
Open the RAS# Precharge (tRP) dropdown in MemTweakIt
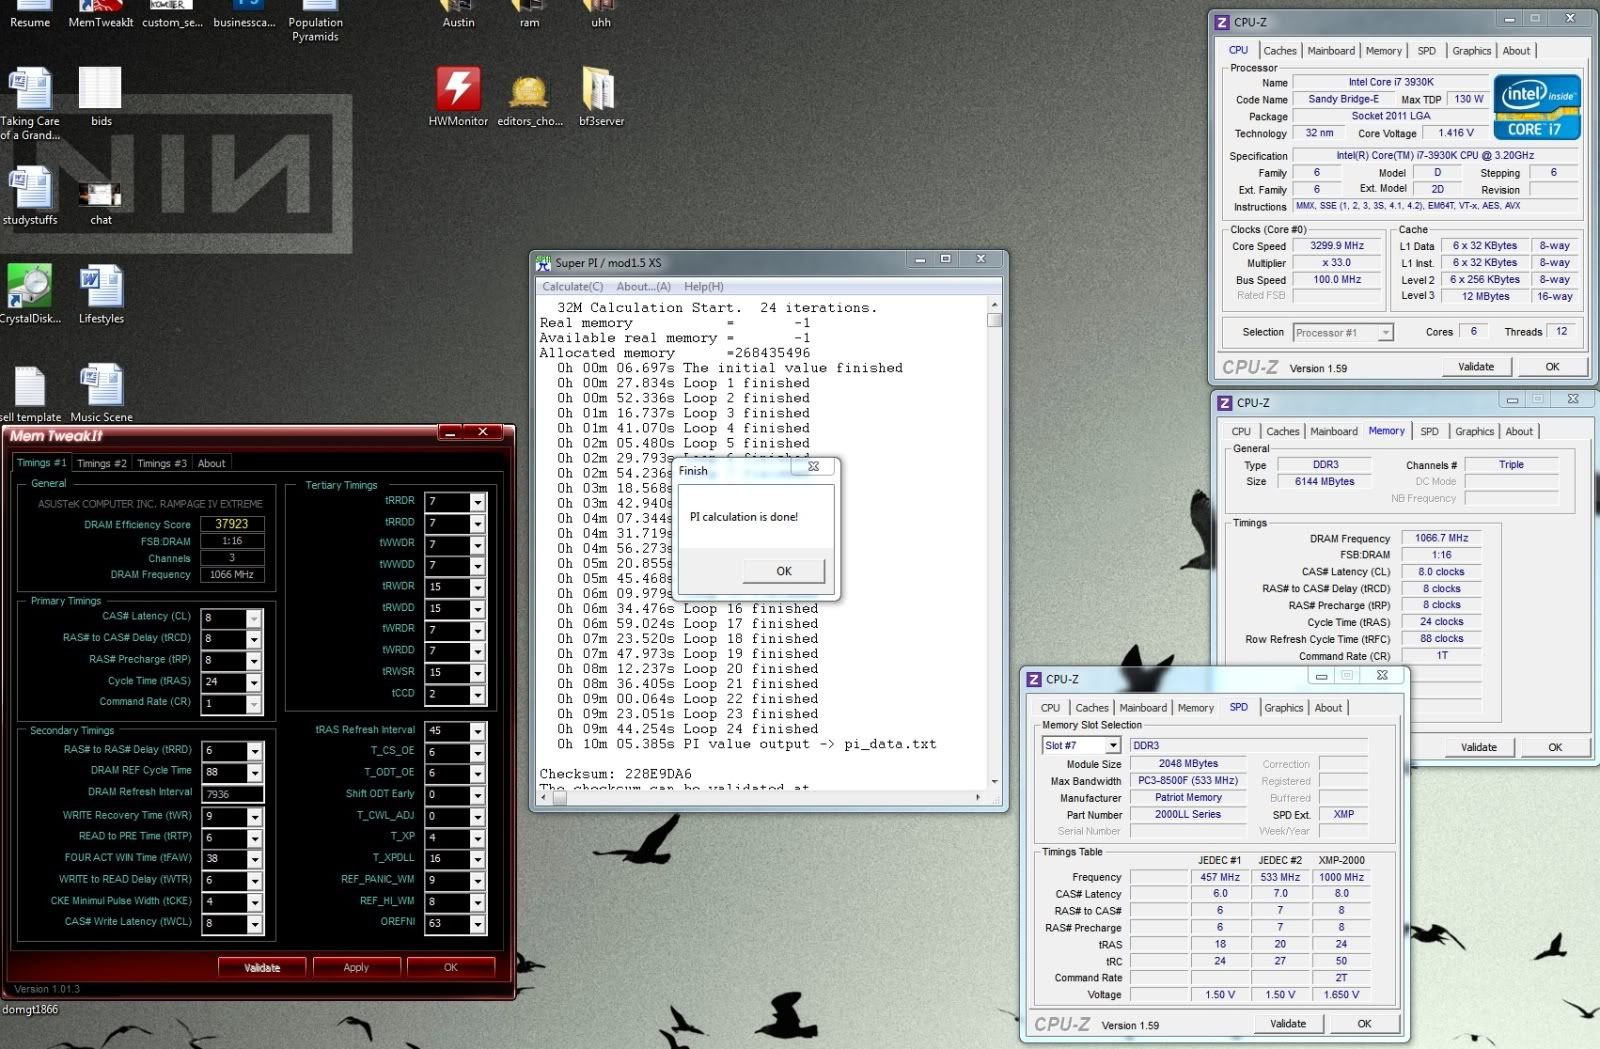point(254,661)
